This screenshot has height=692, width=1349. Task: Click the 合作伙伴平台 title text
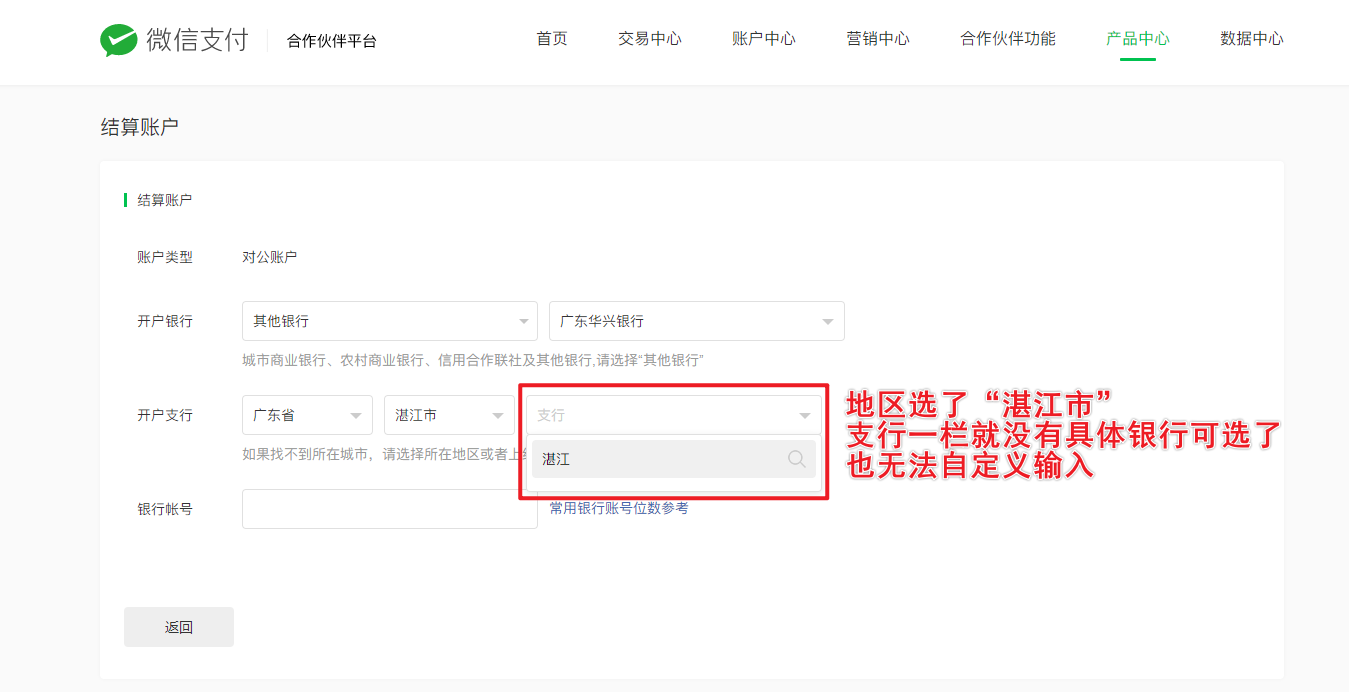pyautogui.click(x=332, y=41)
